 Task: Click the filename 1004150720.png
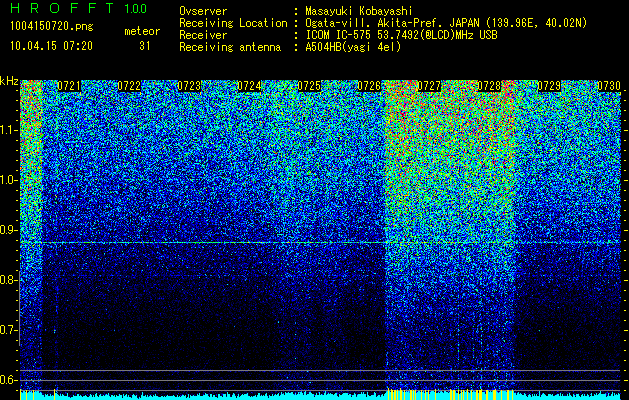[52, 26]
